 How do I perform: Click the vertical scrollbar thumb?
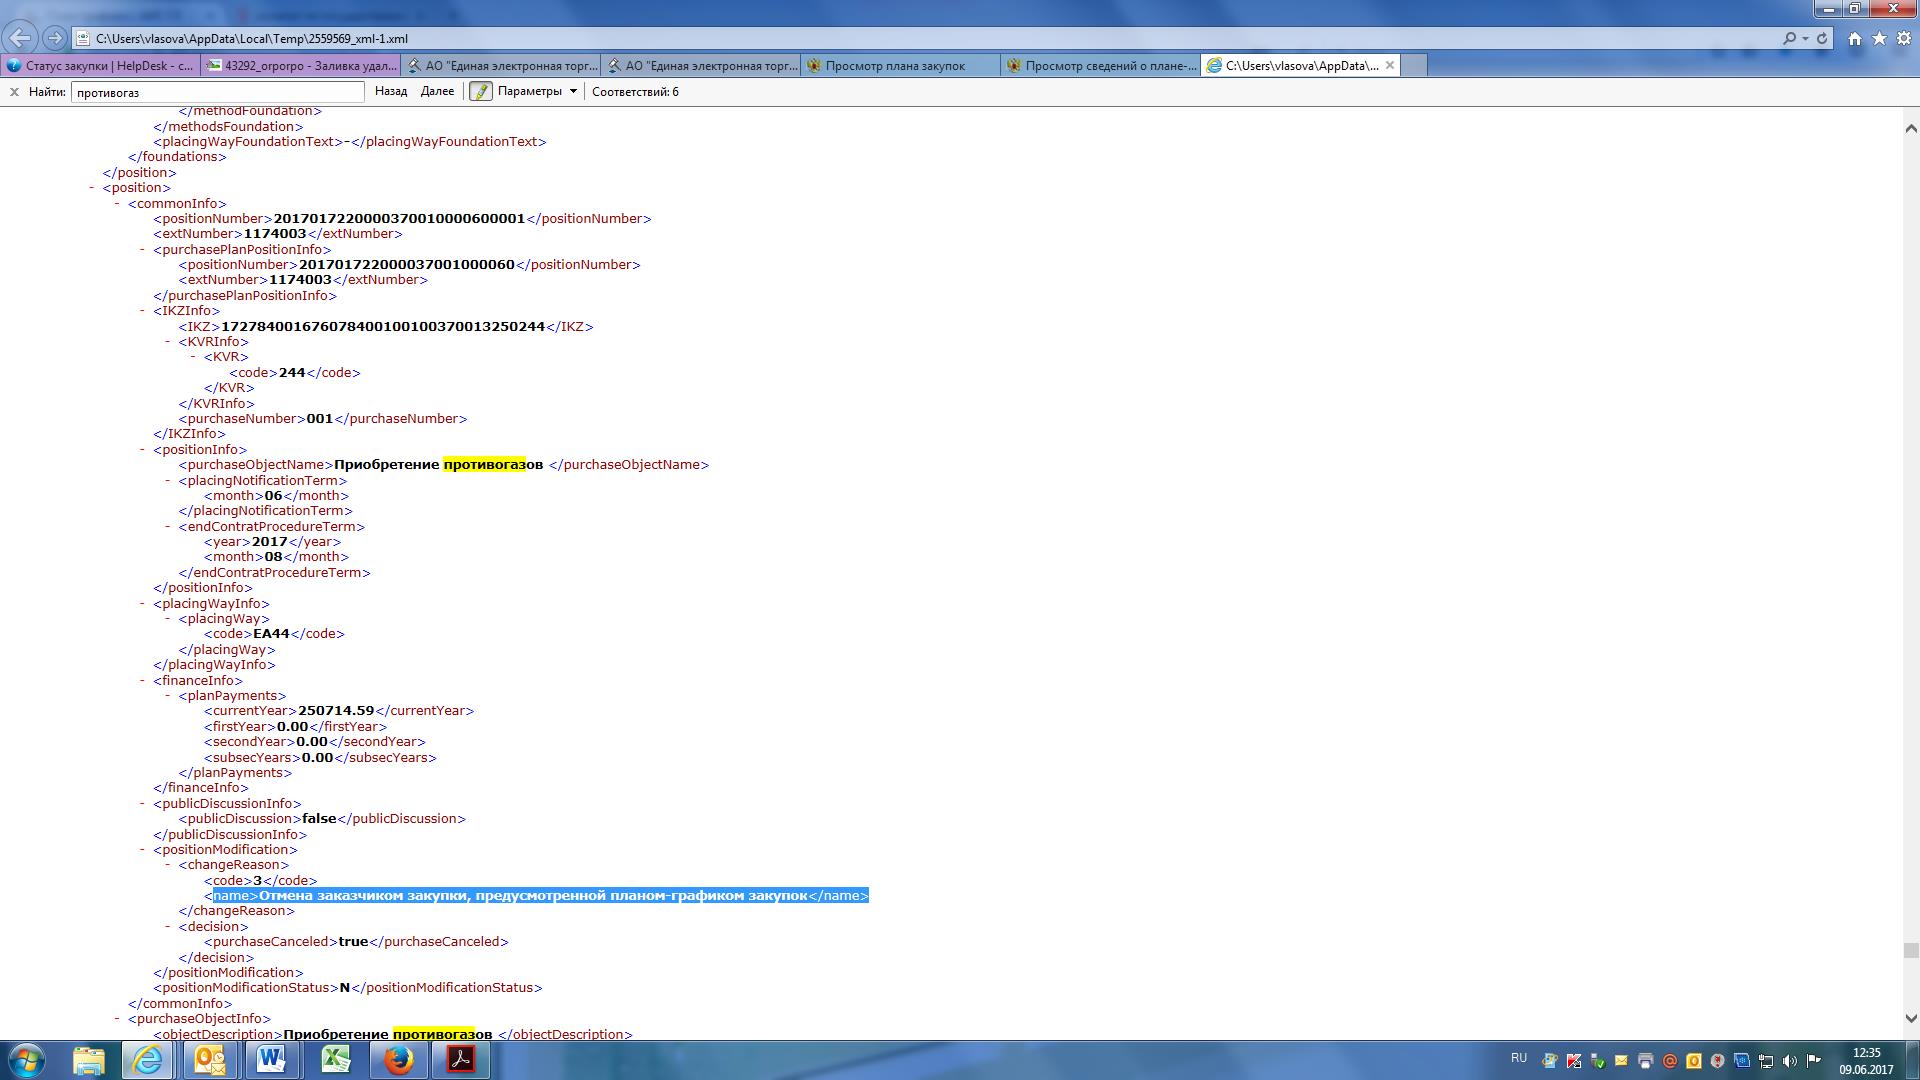click(1910, 950)
